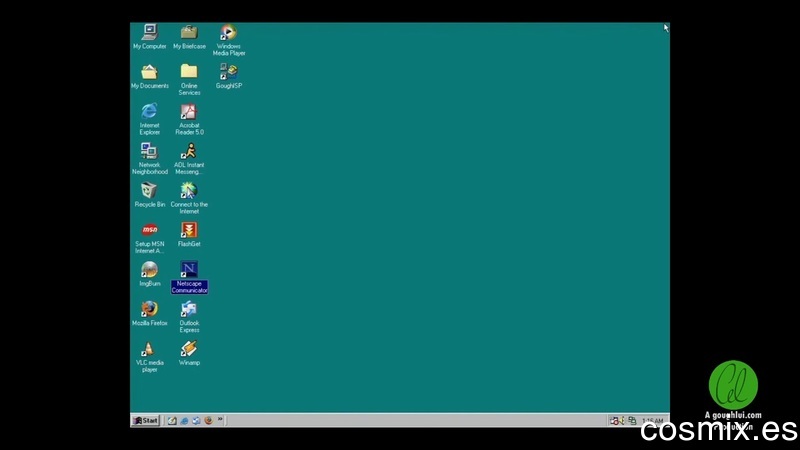
Task: Click the taskbar clock showing 1:15 AM
Action: (653, 421)
